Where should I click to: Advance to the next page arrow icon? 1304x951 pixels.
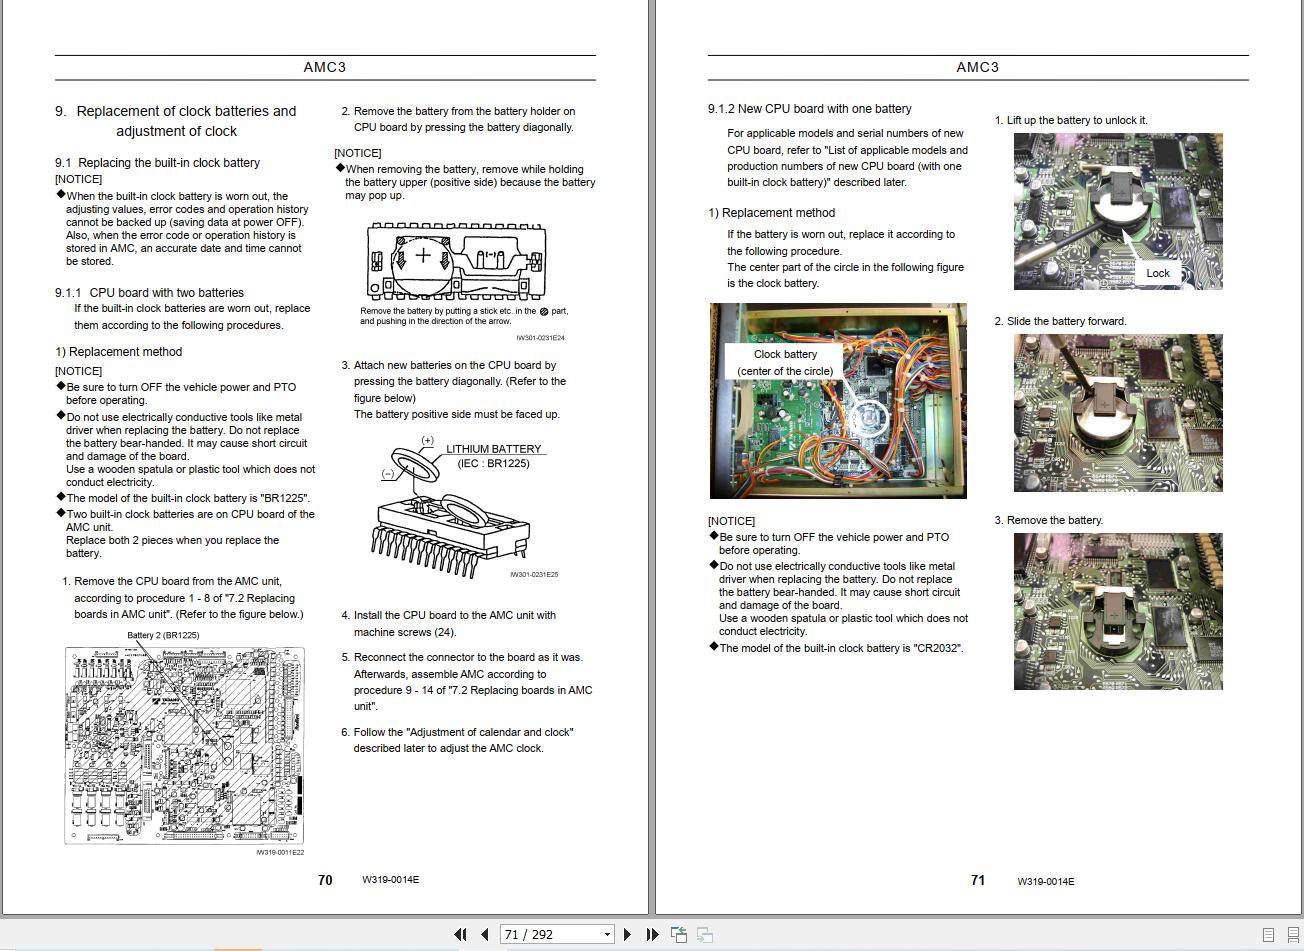tap(627, 934)
